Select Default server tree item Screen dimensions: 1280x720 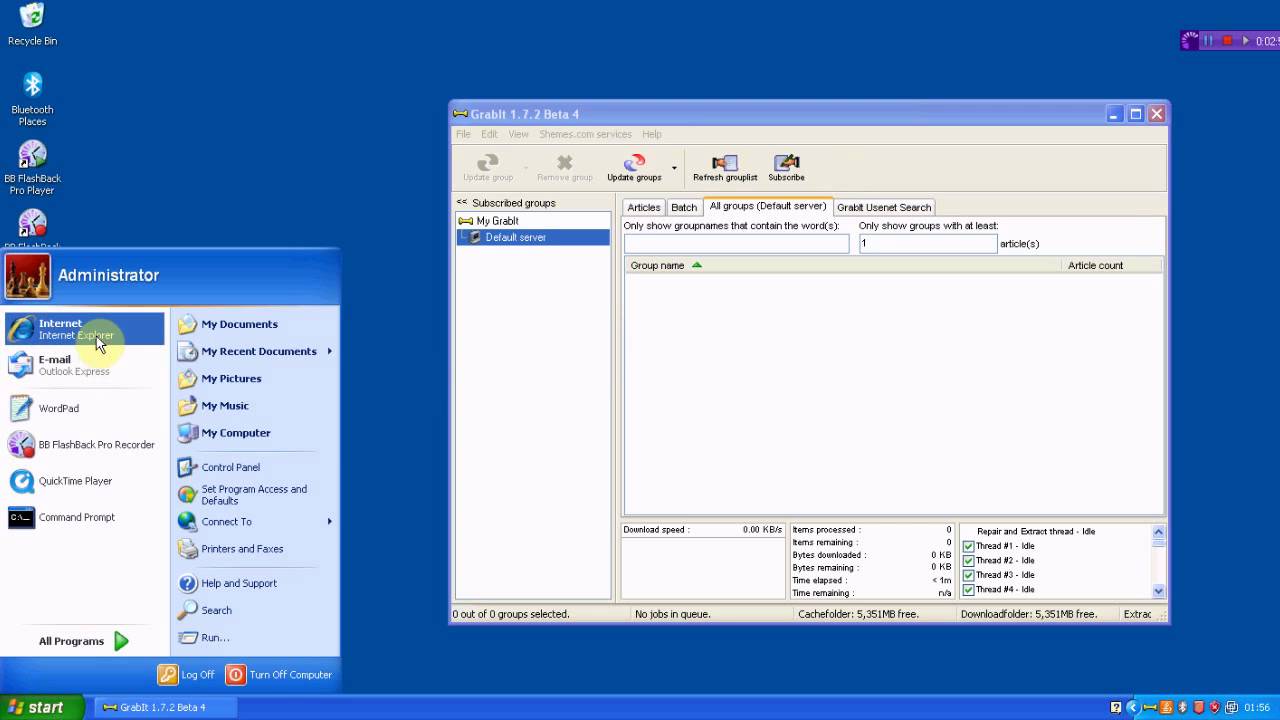pyautogui.click(x=533, y=237)
